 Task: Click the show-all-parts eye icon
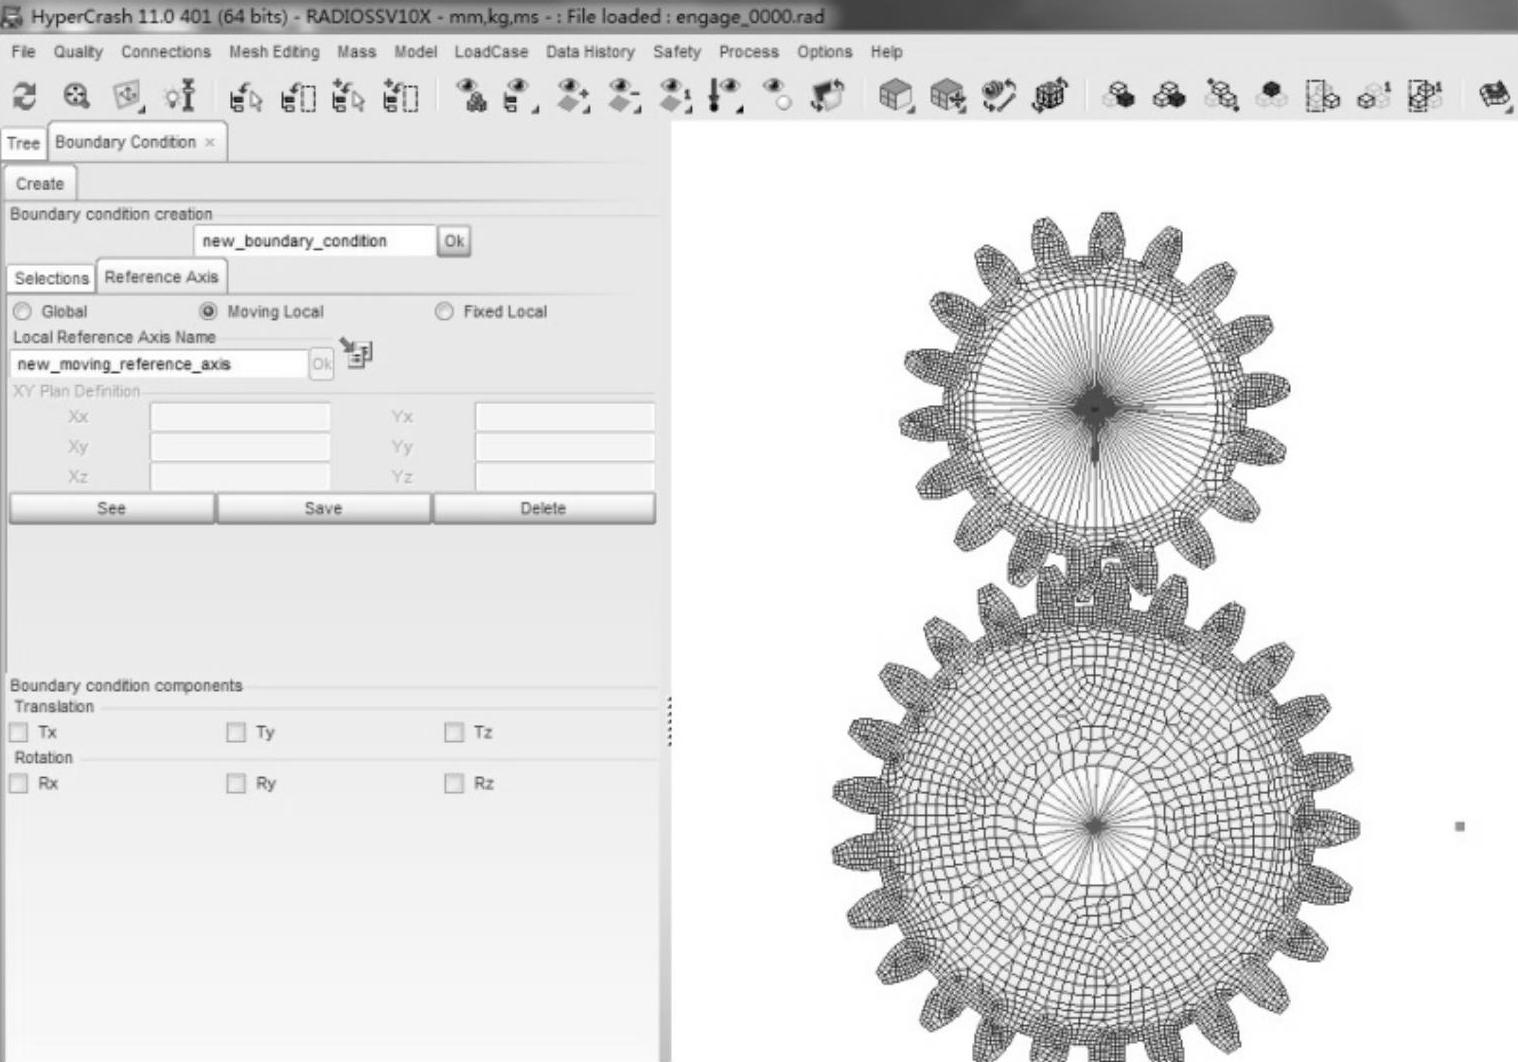coord(471,96)
